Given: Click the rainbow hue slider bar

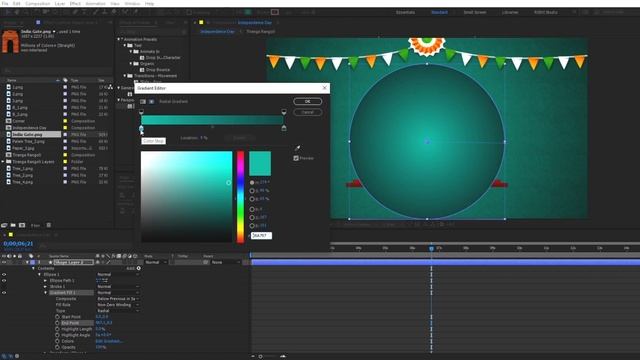Looking at the screenshot, I should tap(240, 197).
